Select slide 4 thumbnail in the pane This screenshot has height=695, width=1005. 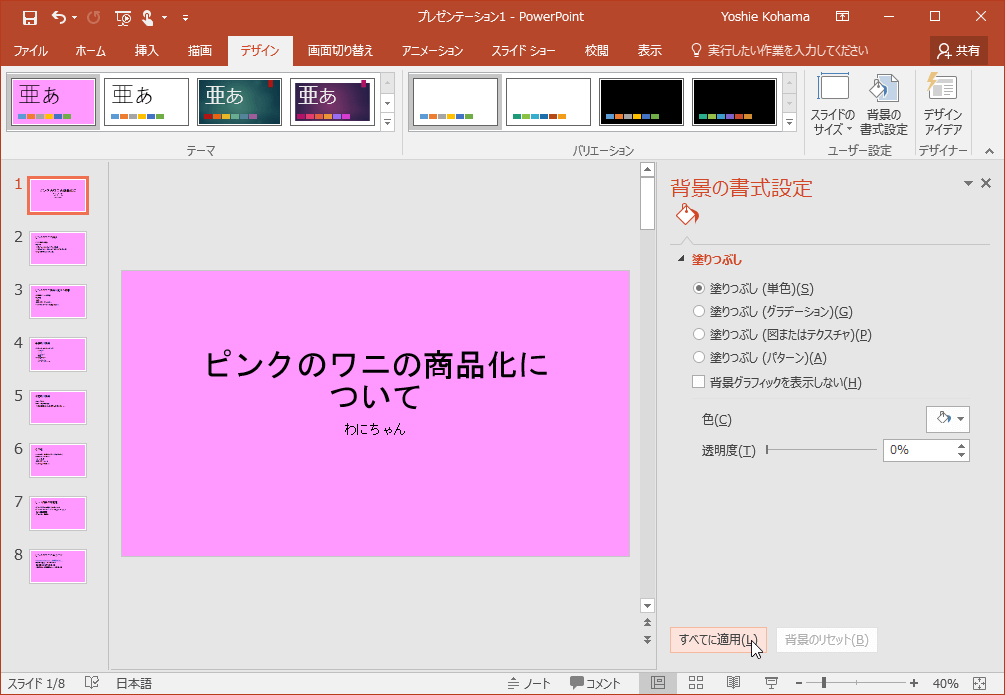tap(57, 354)
